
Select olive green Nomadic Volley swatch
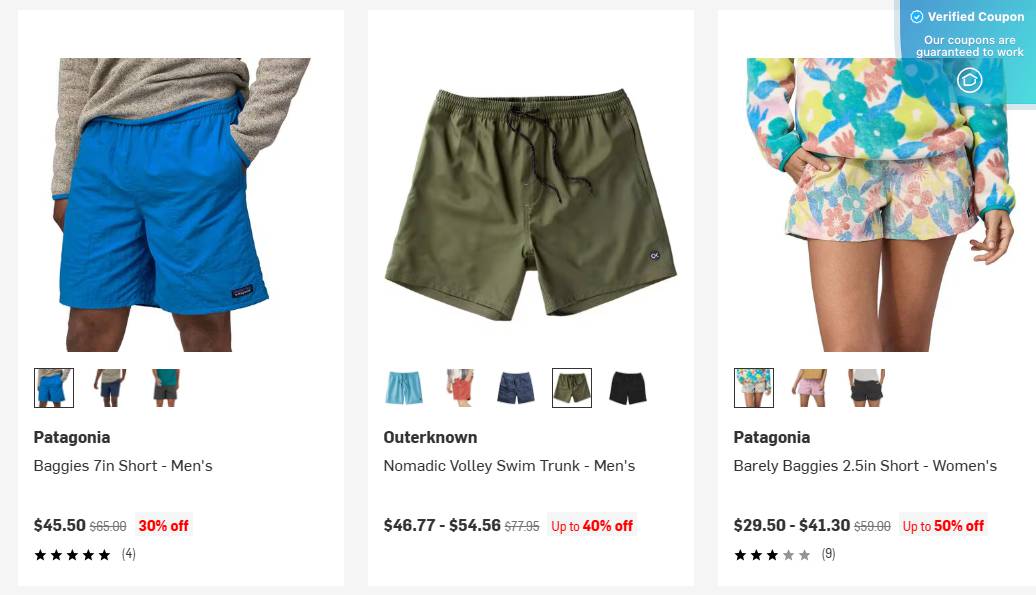[572, 388]
